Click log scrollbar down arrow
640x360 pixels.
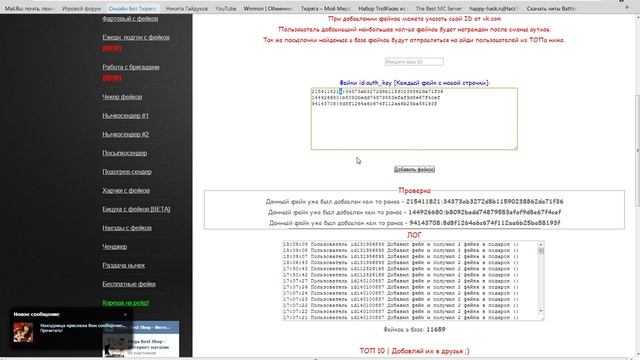[541, 311]
